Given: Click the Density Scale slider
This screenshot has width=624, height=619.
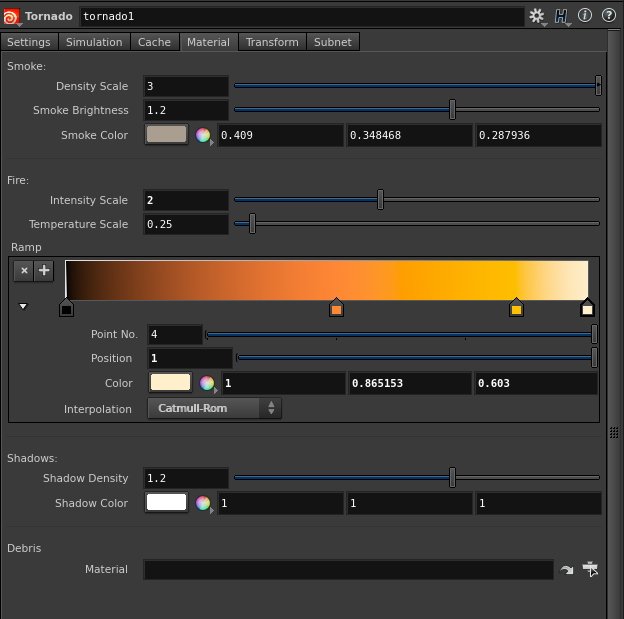Looking at the screenshot, I should point(417,86).
